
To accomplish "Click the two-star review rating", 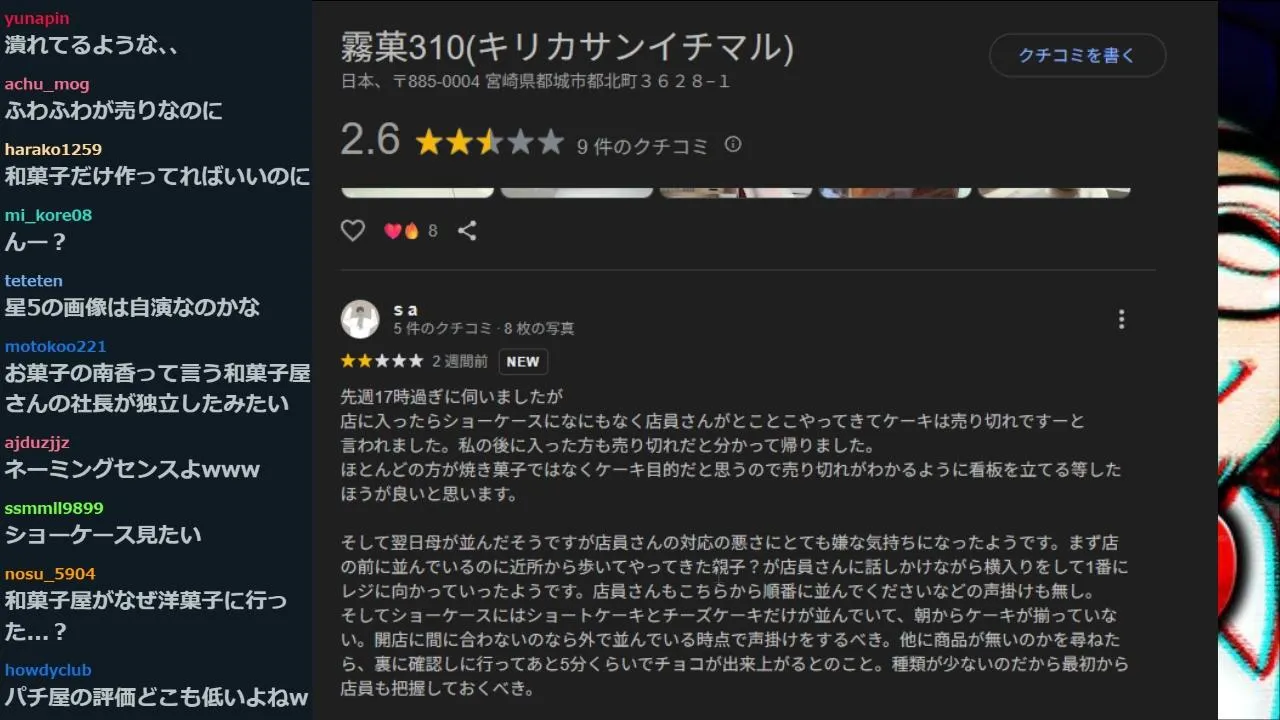I will 381,361.
